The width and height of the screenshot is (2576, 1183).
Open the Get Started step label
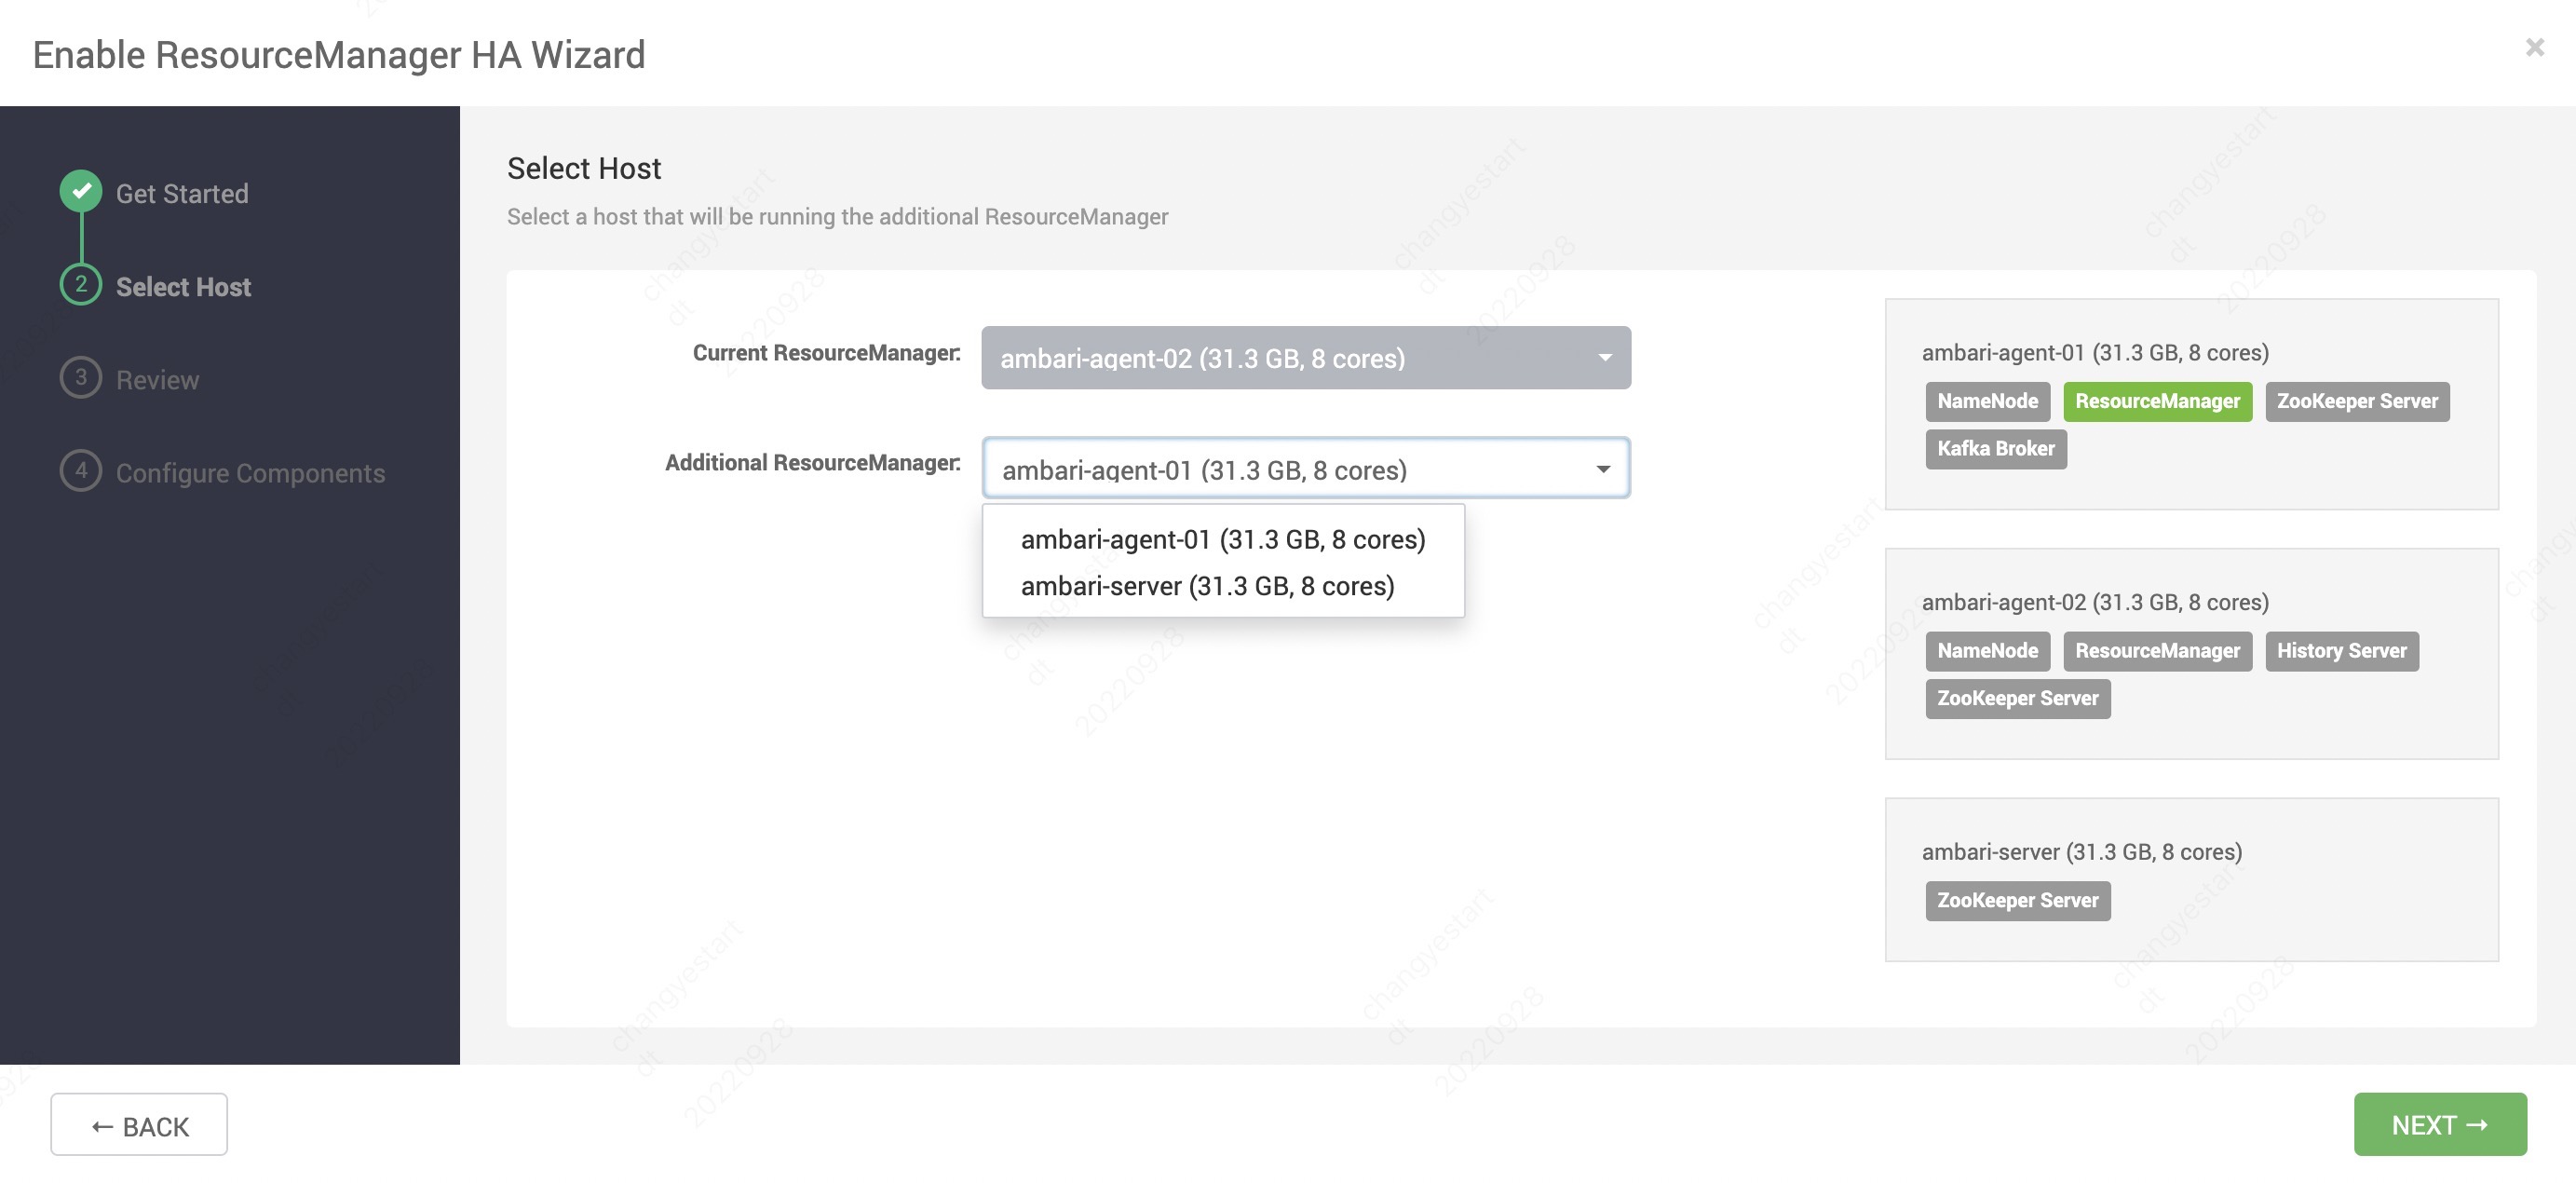182,193
